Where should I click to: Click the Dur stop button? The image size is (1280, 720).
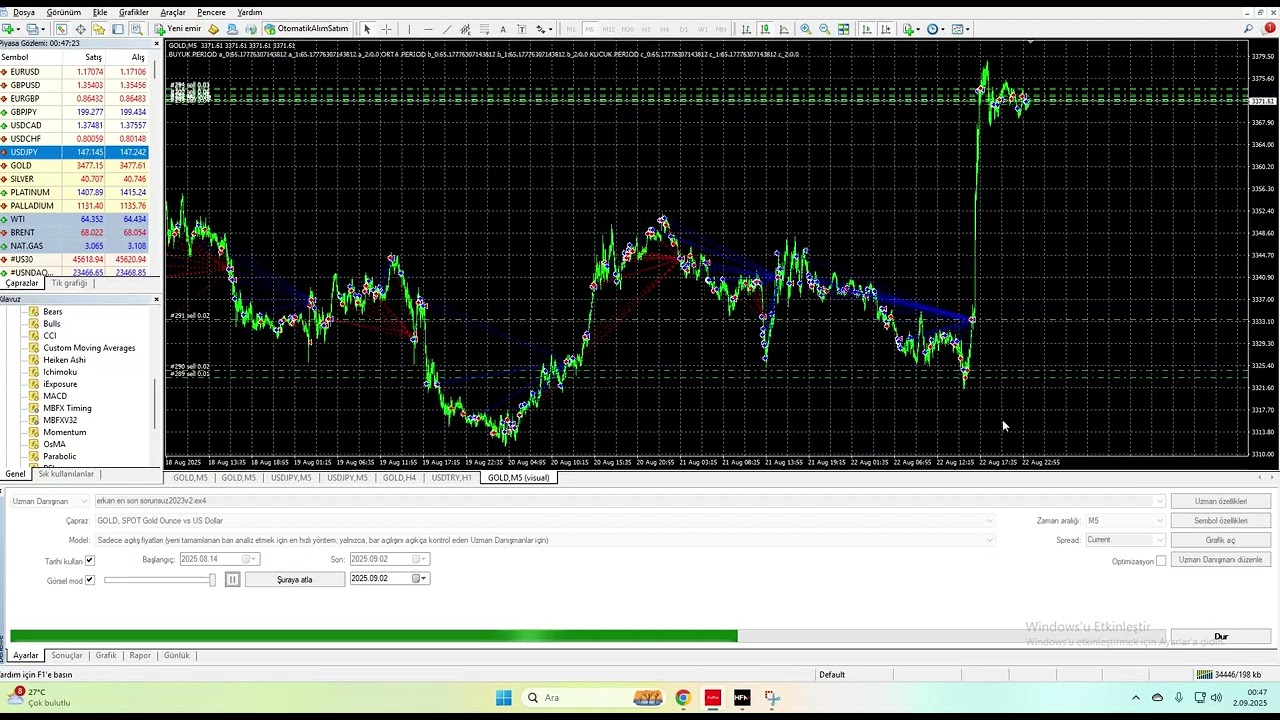click(1220, 637)
